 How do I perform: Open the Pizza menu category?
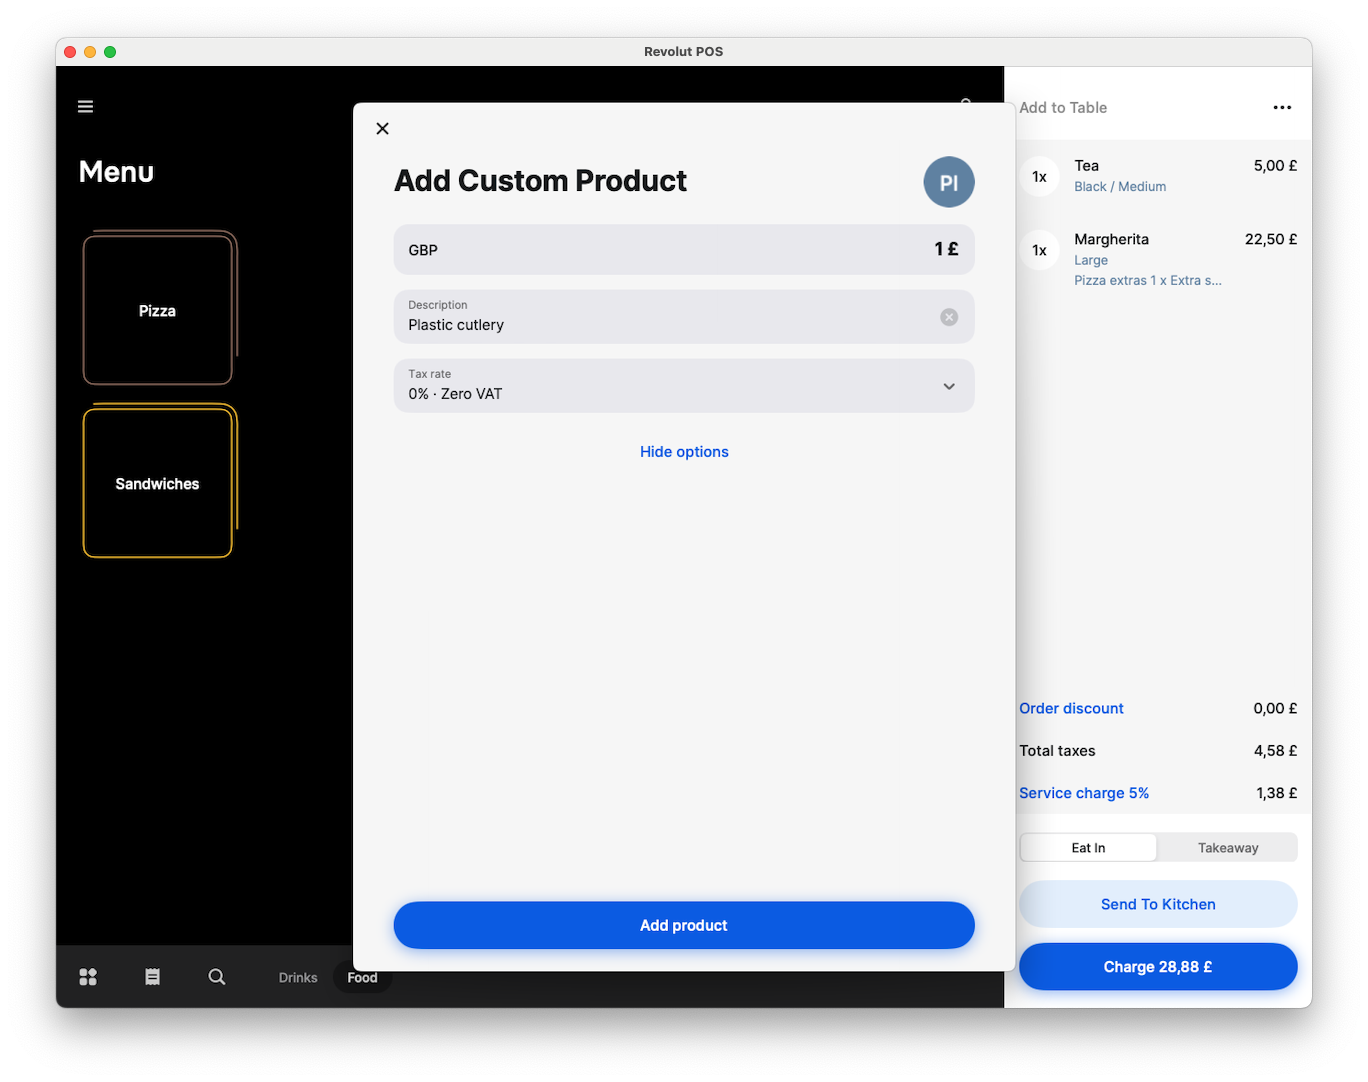tap(159, 309)
